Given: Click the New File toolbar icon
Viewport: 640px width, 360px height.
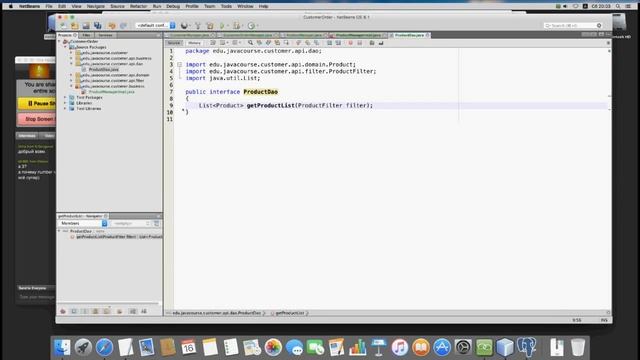Looking at the screenshot, I should pos(62,26).
